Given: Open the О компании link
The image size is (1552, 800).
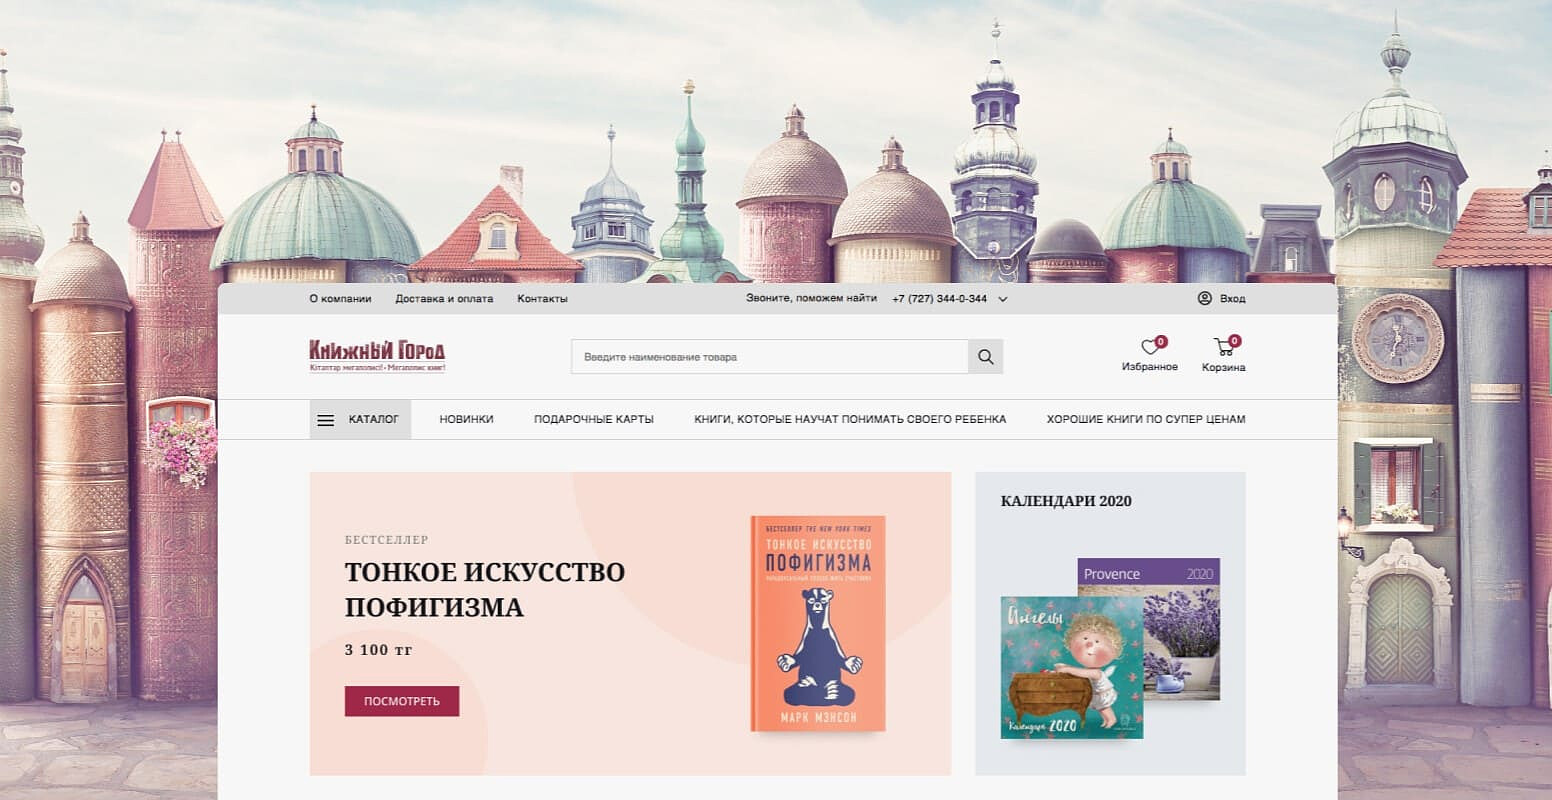Looking at the screenshot, I should click(x=340, y=299).
